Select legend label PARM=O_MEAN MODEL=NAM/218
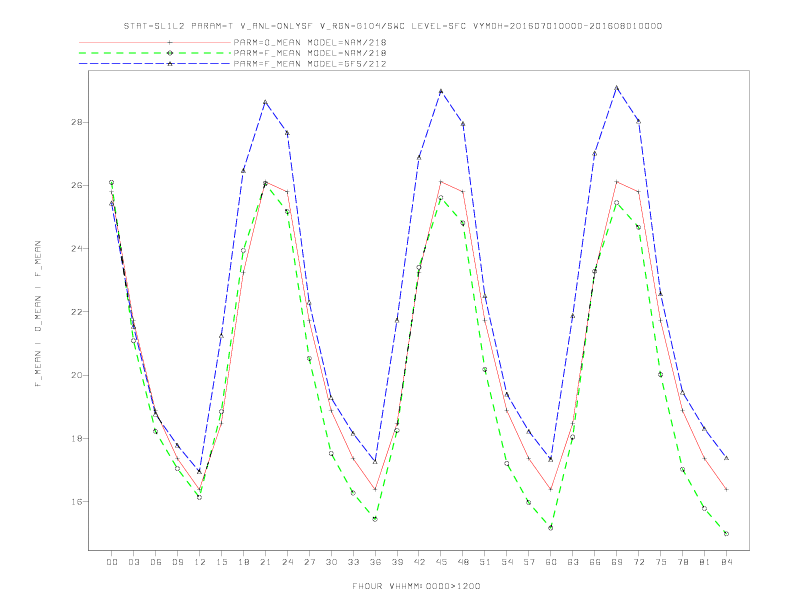Screen dimensions: 792x612 pyautogui.click(x=310, y=42)
